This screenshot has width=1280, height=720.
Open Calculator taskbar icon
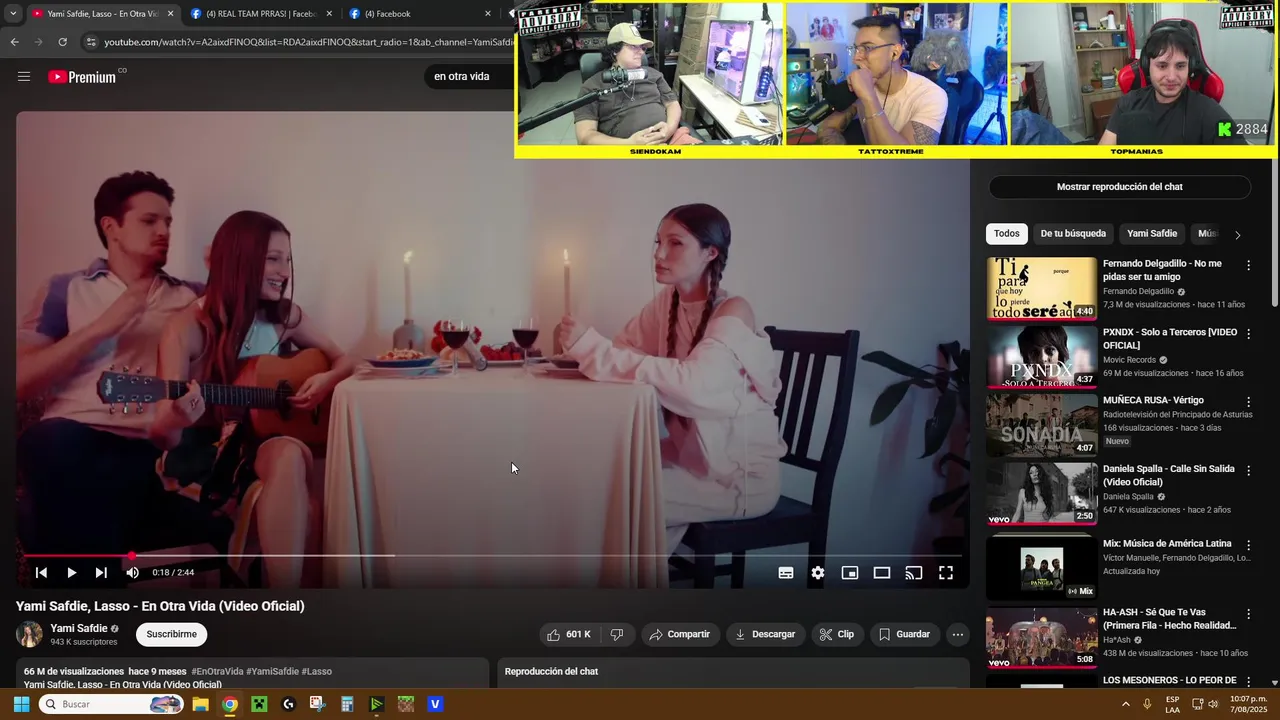pyautogui.click(x=347, y=704)
